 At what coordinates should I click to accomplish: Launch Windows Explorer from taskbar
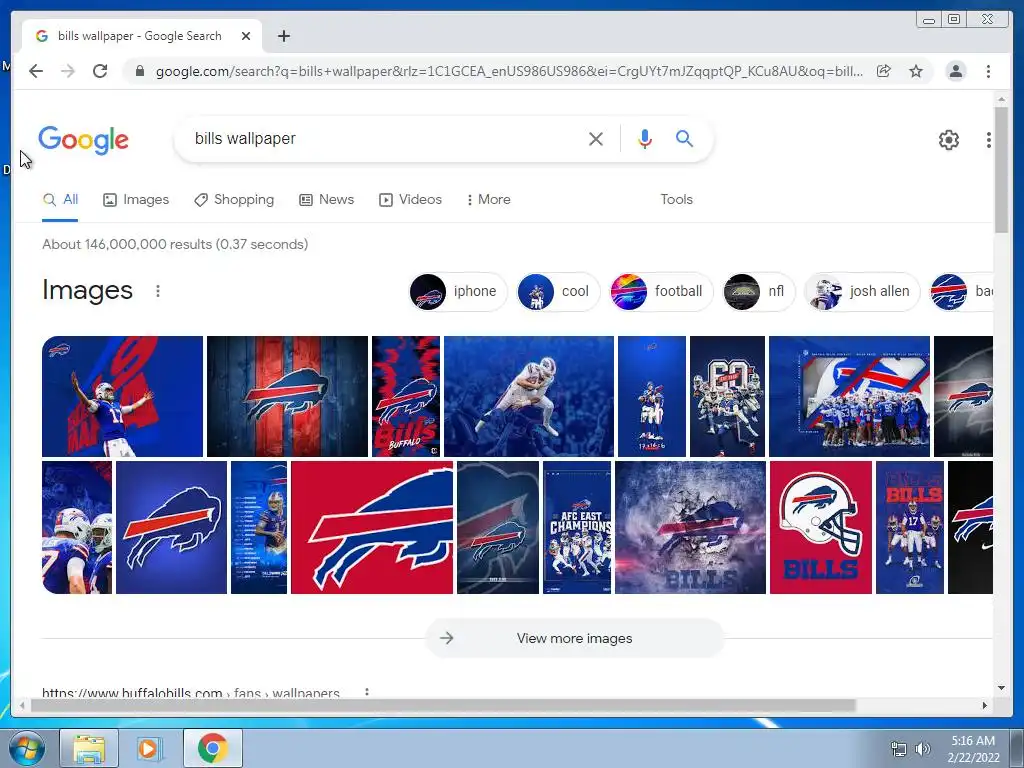point(89,748)
